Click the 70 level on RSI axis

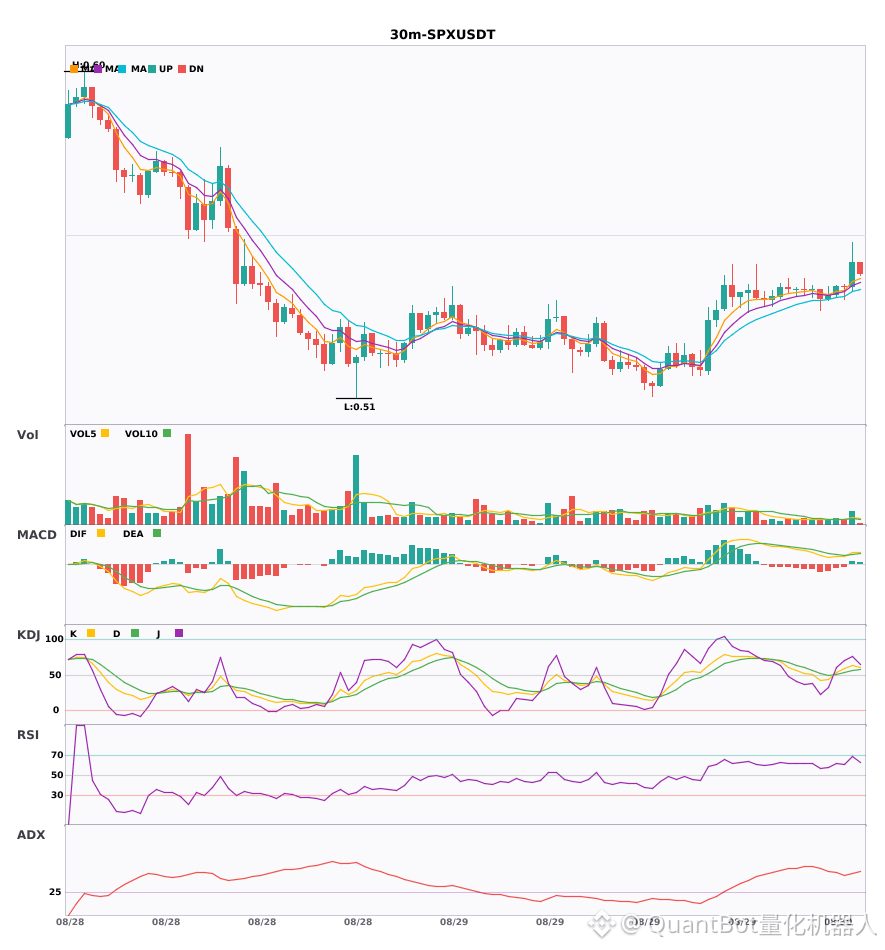[57, 755]
